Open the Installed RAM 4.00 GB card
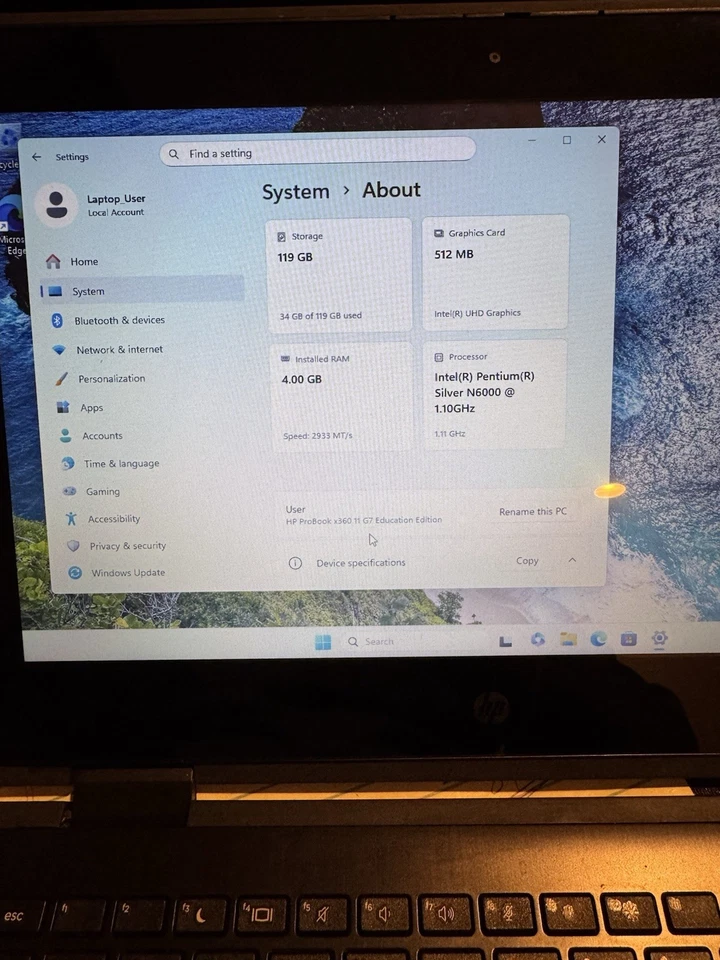The width and height of the screenshot is (720, 960). coord(342,397)
